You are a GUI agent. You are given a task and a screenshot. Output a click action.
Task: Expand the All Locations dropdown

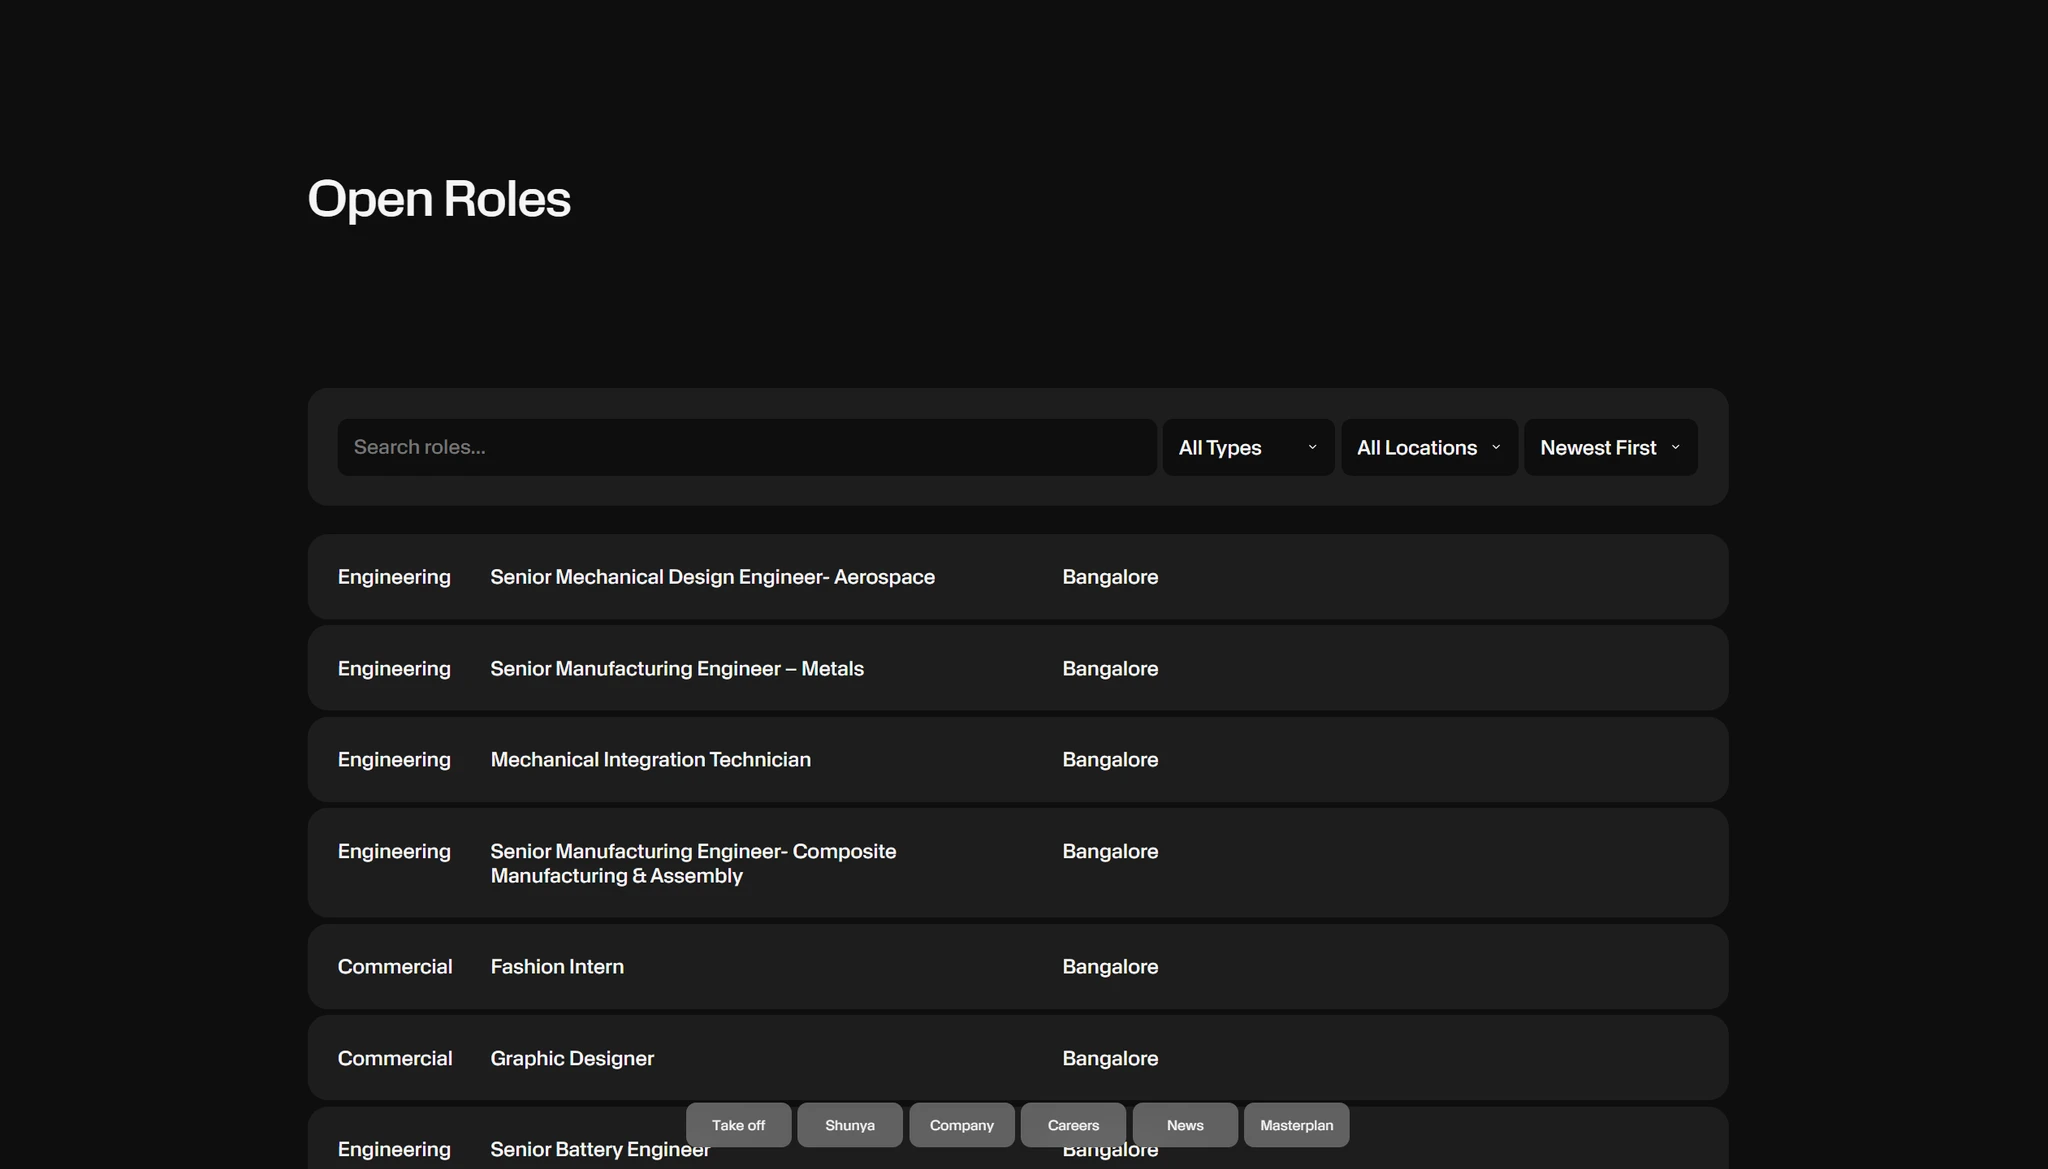pos(1416,448)
